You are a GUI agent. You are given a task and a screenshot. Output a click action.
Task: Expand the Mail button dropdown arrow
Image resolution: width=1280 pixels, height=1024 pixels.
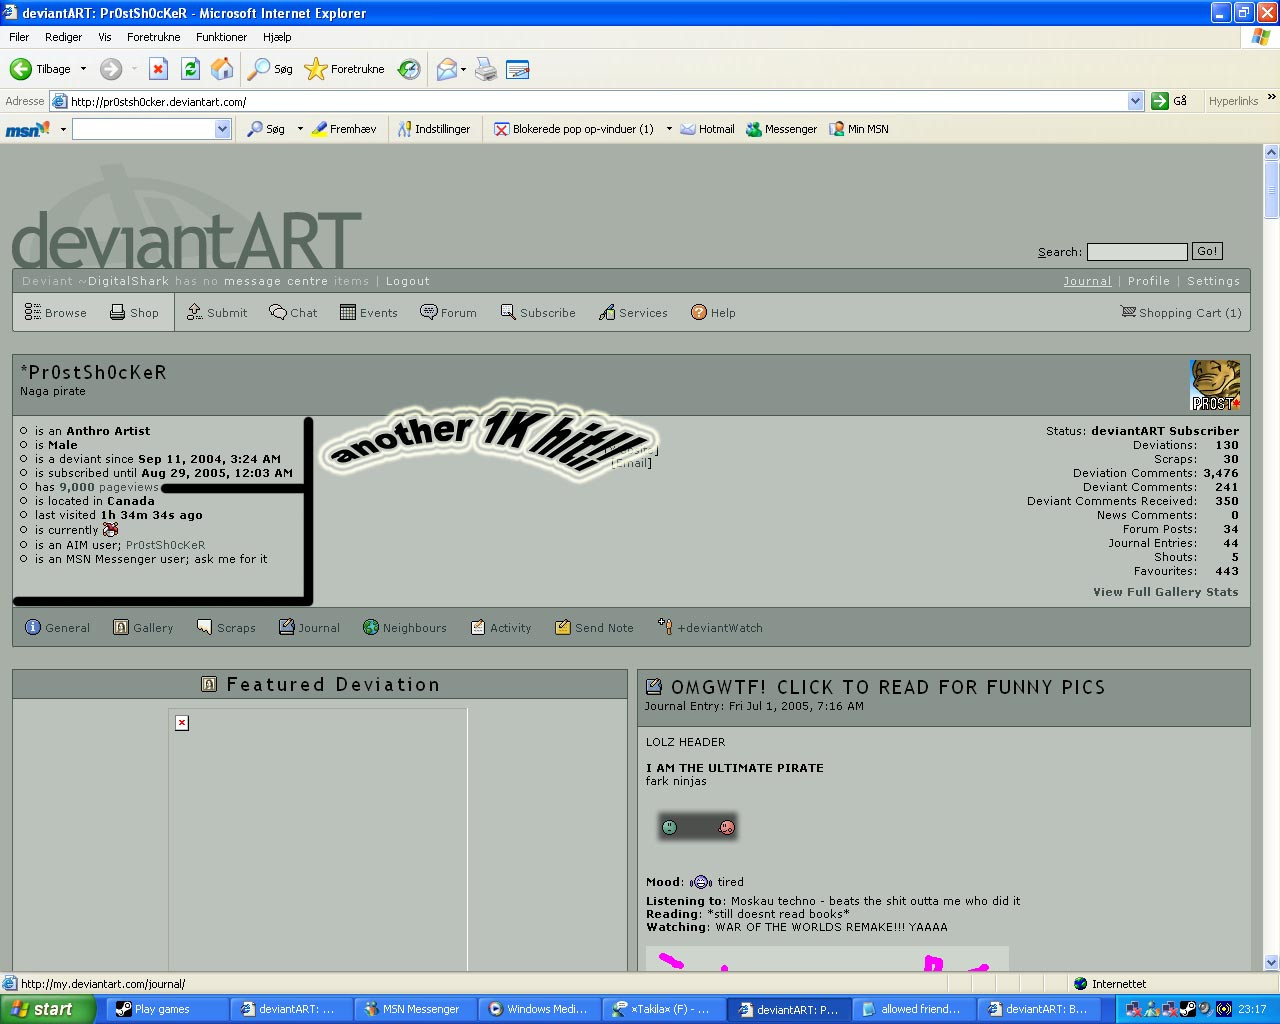pos(464,69)
